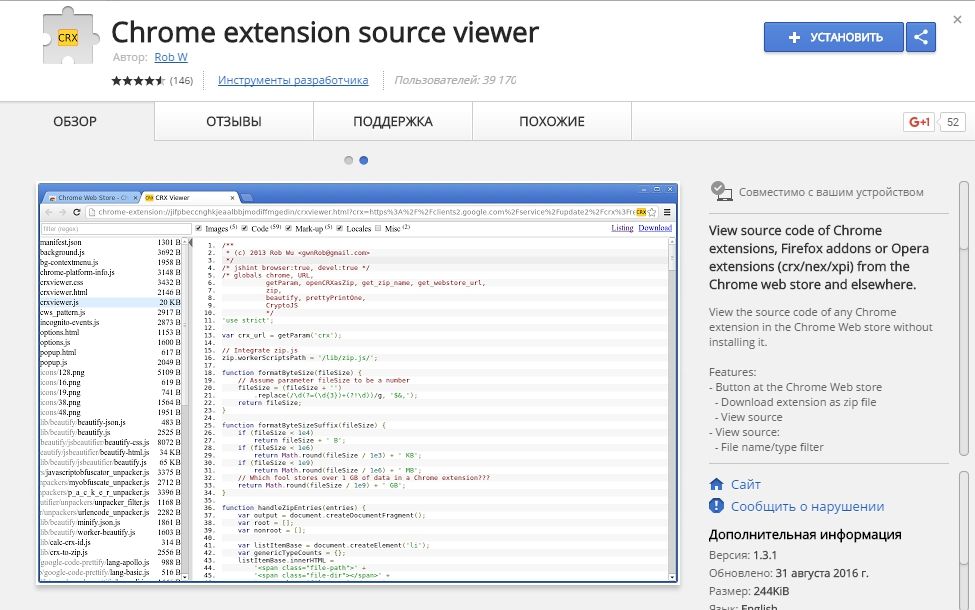Switch to the ОБЗОР tab
This screenshot has width=975, height=610.
75,121
